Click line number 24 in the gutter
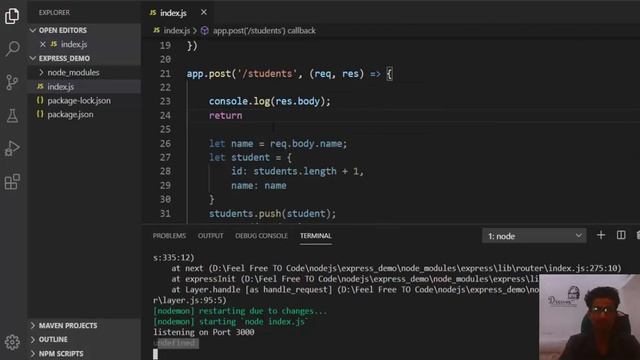The width and height of the screenshot is (640, 360). click(x=165, y=116)
